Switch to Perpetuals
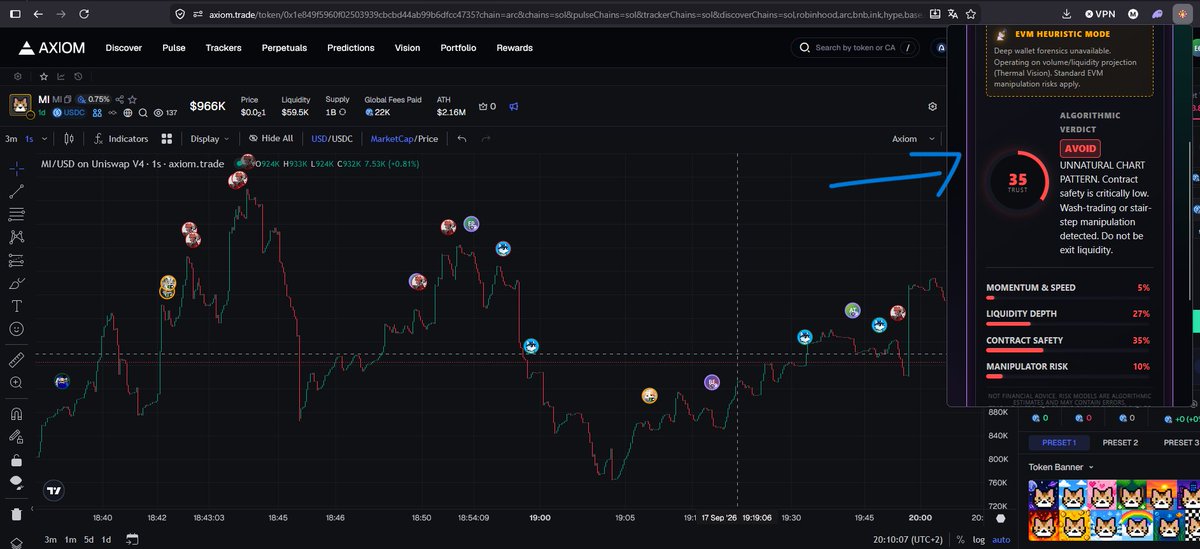This screenshot has width=1200, height=549. click(x=285, y=47)
